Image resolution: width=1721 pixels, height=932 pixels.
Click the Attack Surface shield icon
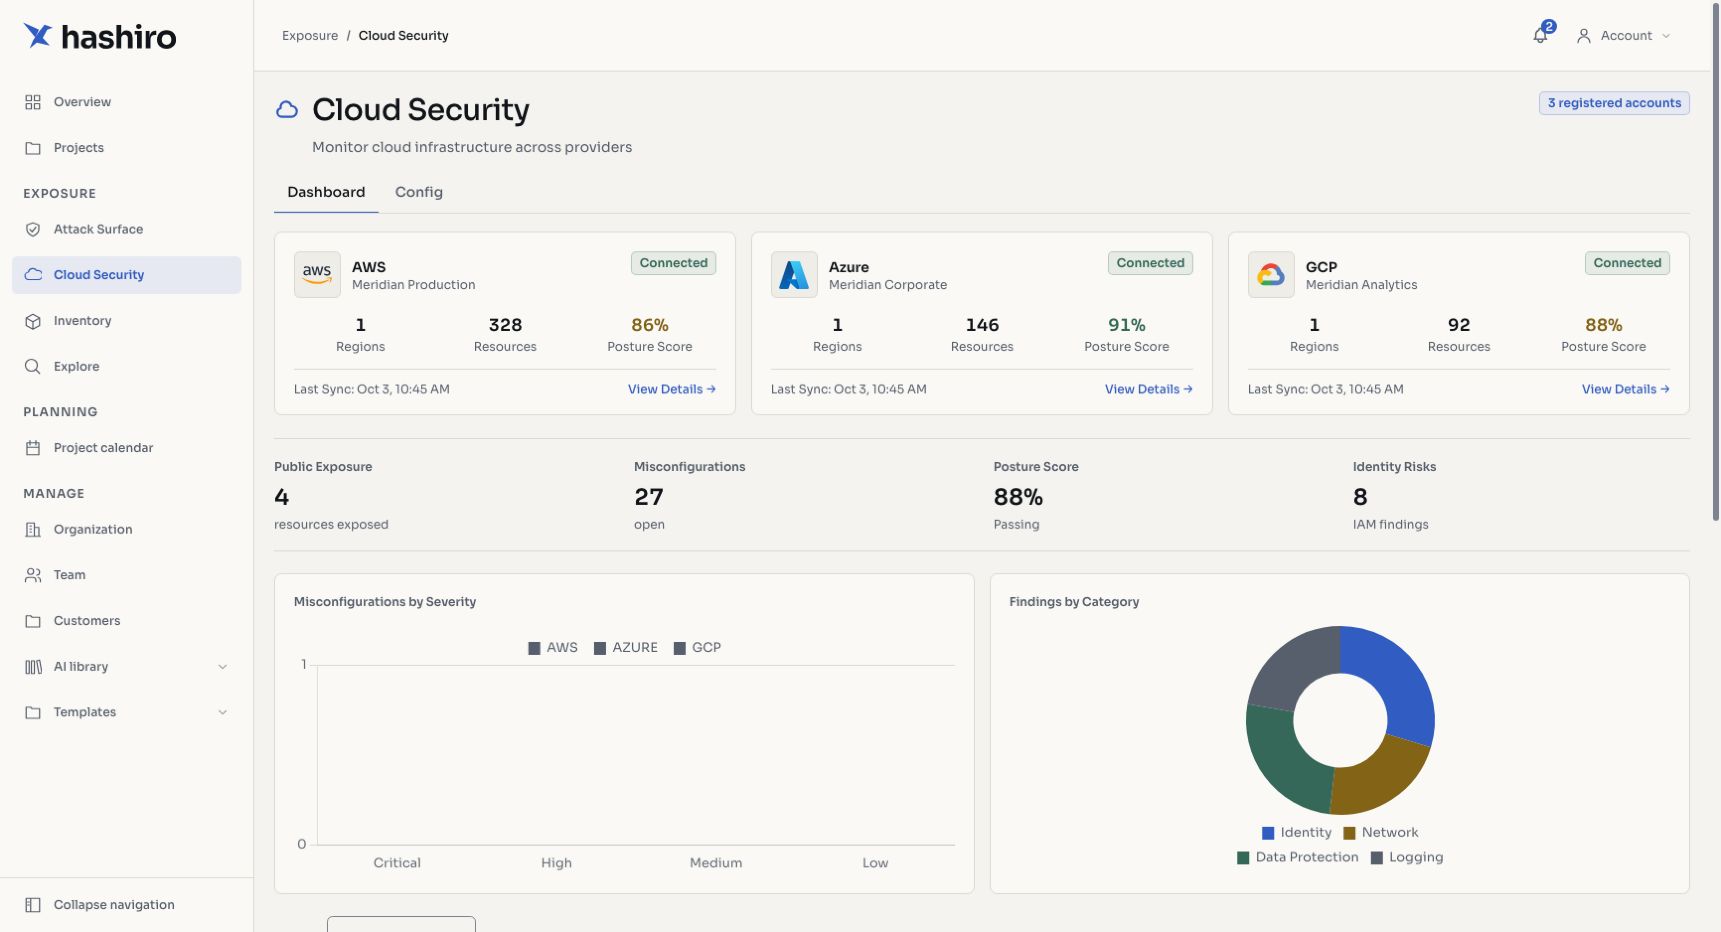click(x=33, y=229)
